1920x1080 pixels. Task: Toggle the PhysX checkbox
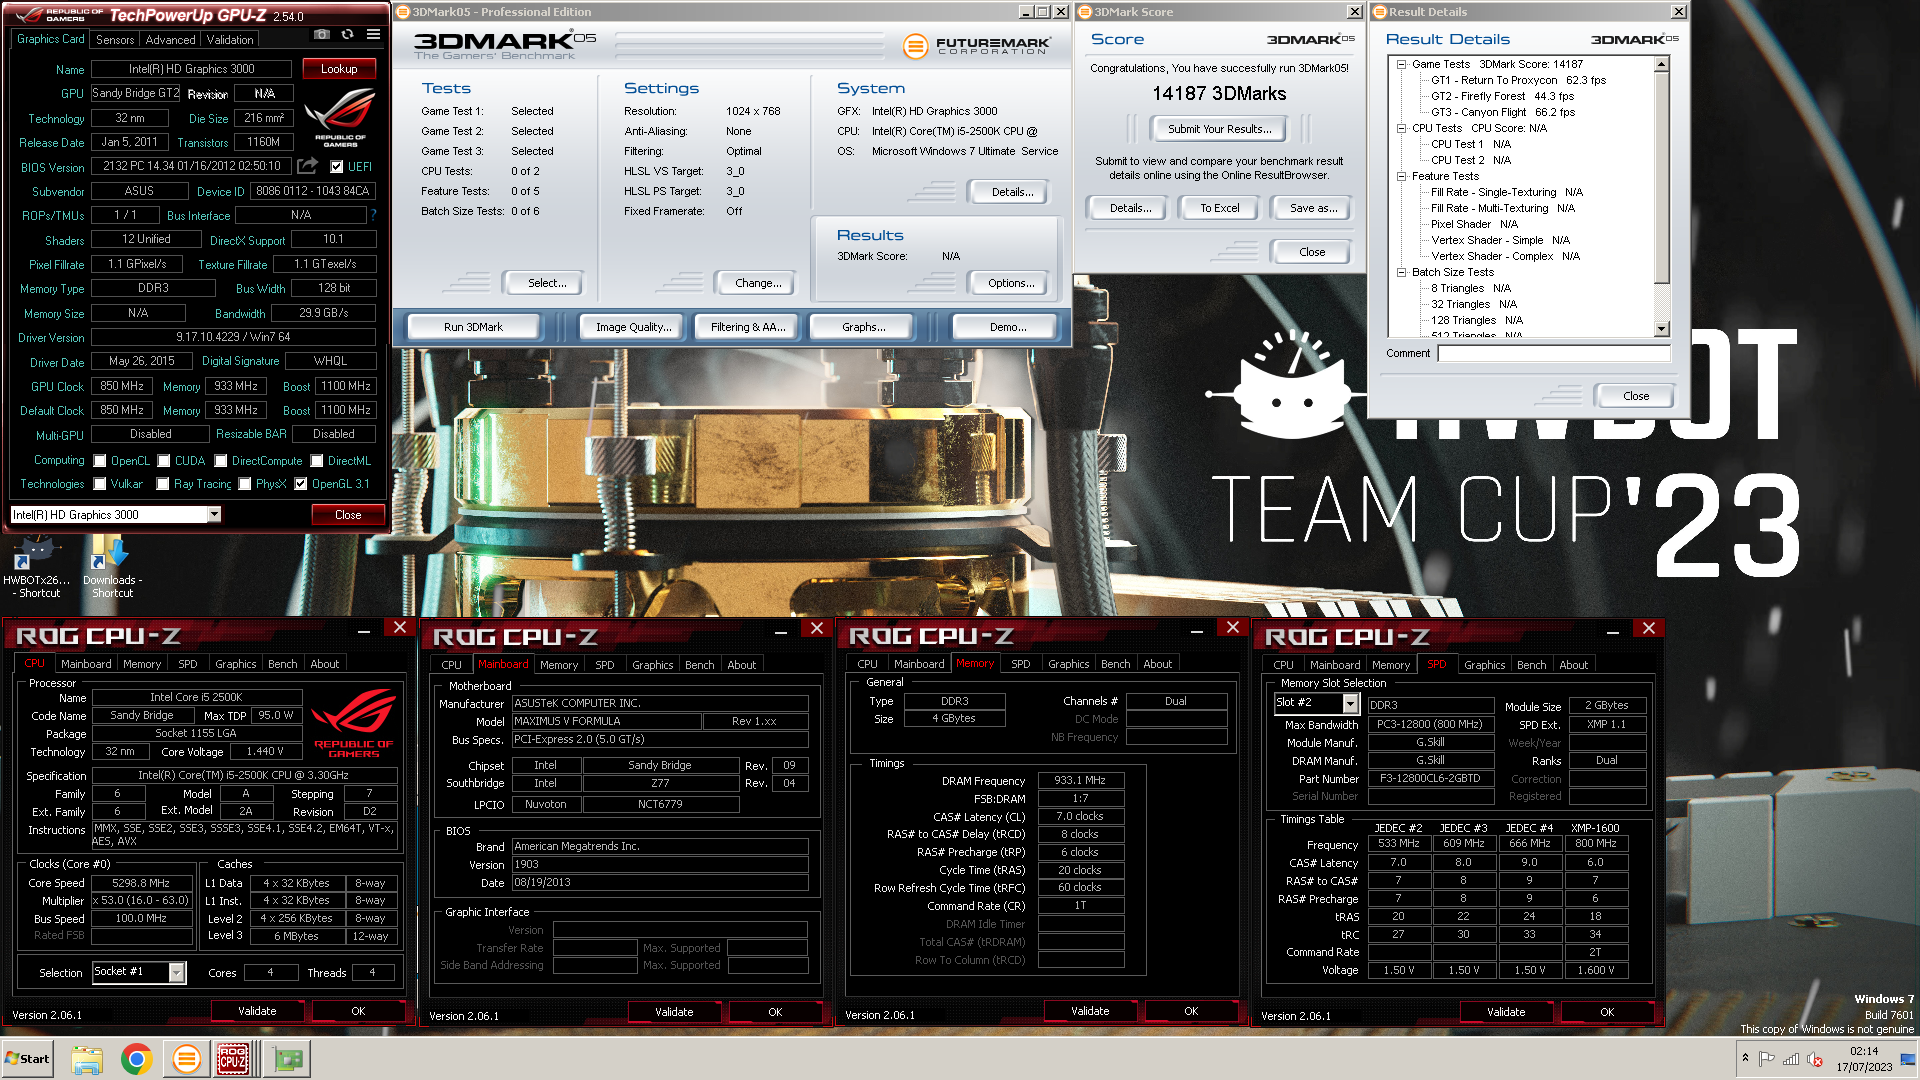(245, 484)
